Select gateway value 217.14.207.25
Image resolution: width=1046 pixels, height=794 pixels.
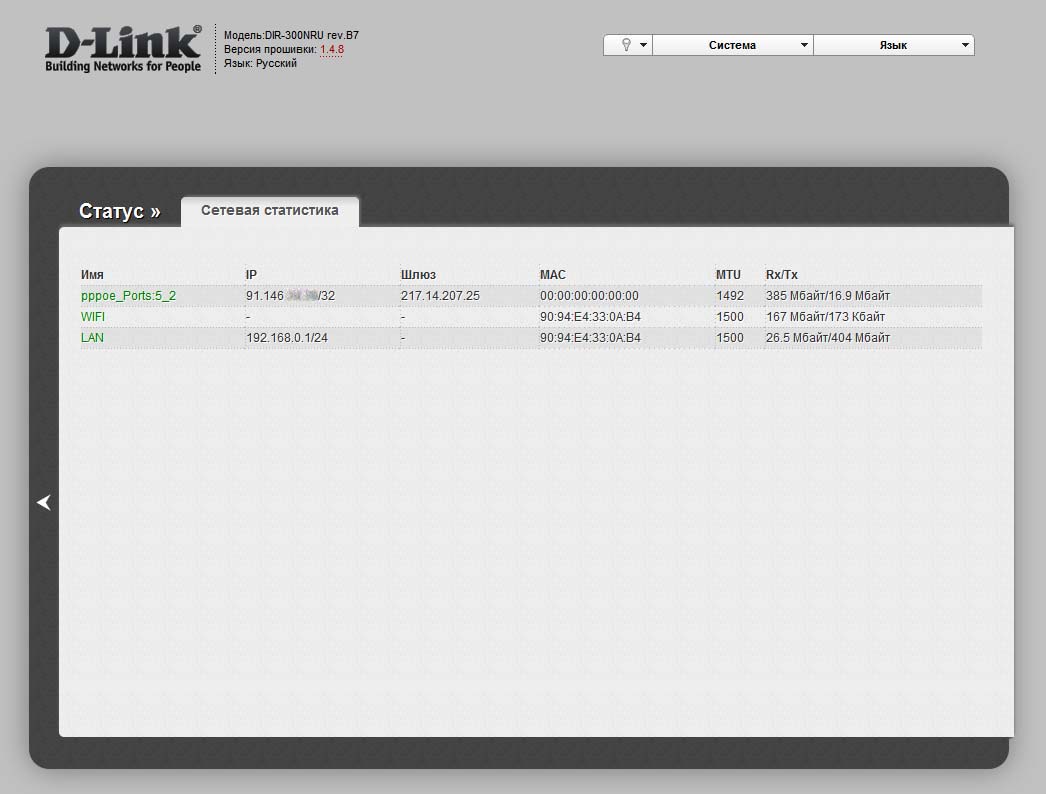coord(440,296)
